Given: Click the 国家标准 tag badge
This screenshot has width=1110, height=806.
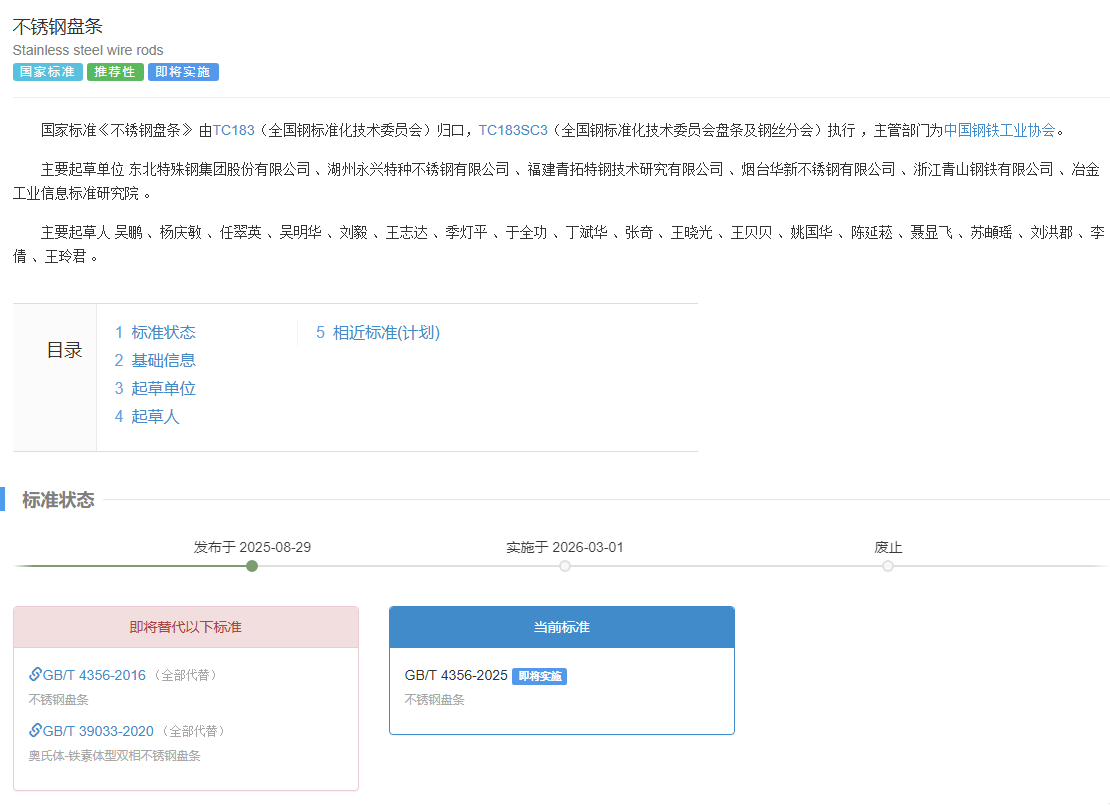Looking at the screenshot, I should pyautogui.click(x=47, y=72).
